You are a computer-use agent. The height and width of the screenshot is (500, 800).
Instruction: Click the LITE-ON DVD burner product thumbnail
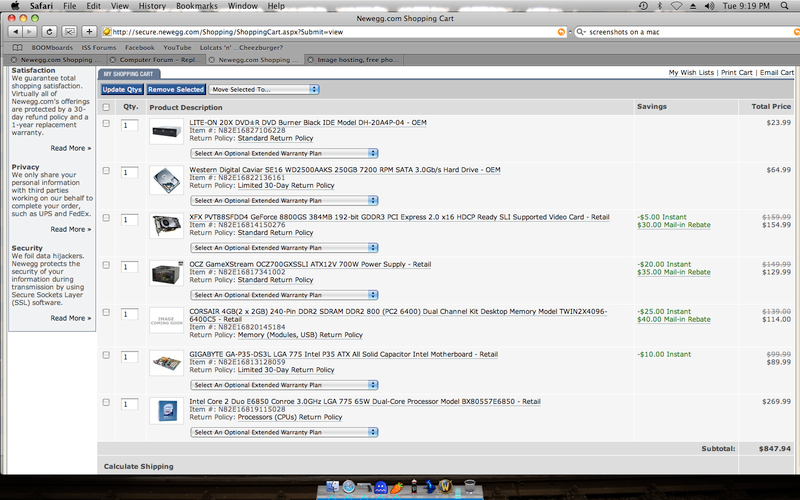tap(166, 132)
